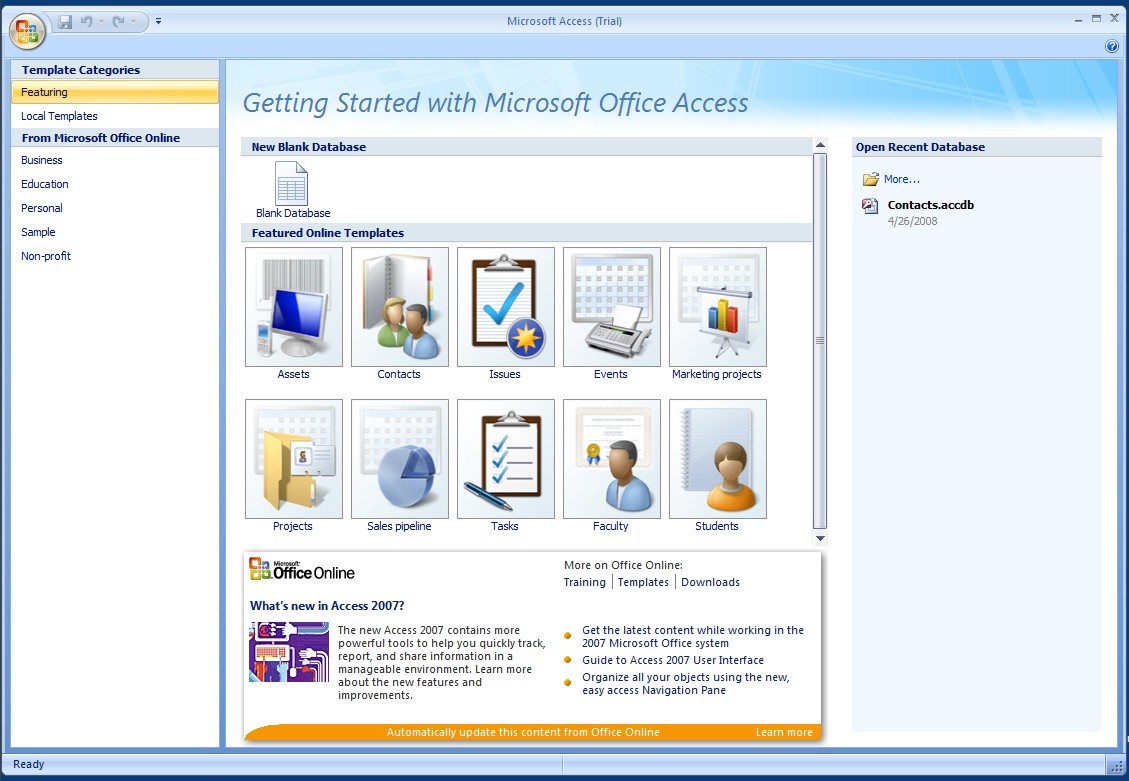Expand the Customize Quick Access Toolbar dropdown
1129x781 pixels.
(159, 21)
